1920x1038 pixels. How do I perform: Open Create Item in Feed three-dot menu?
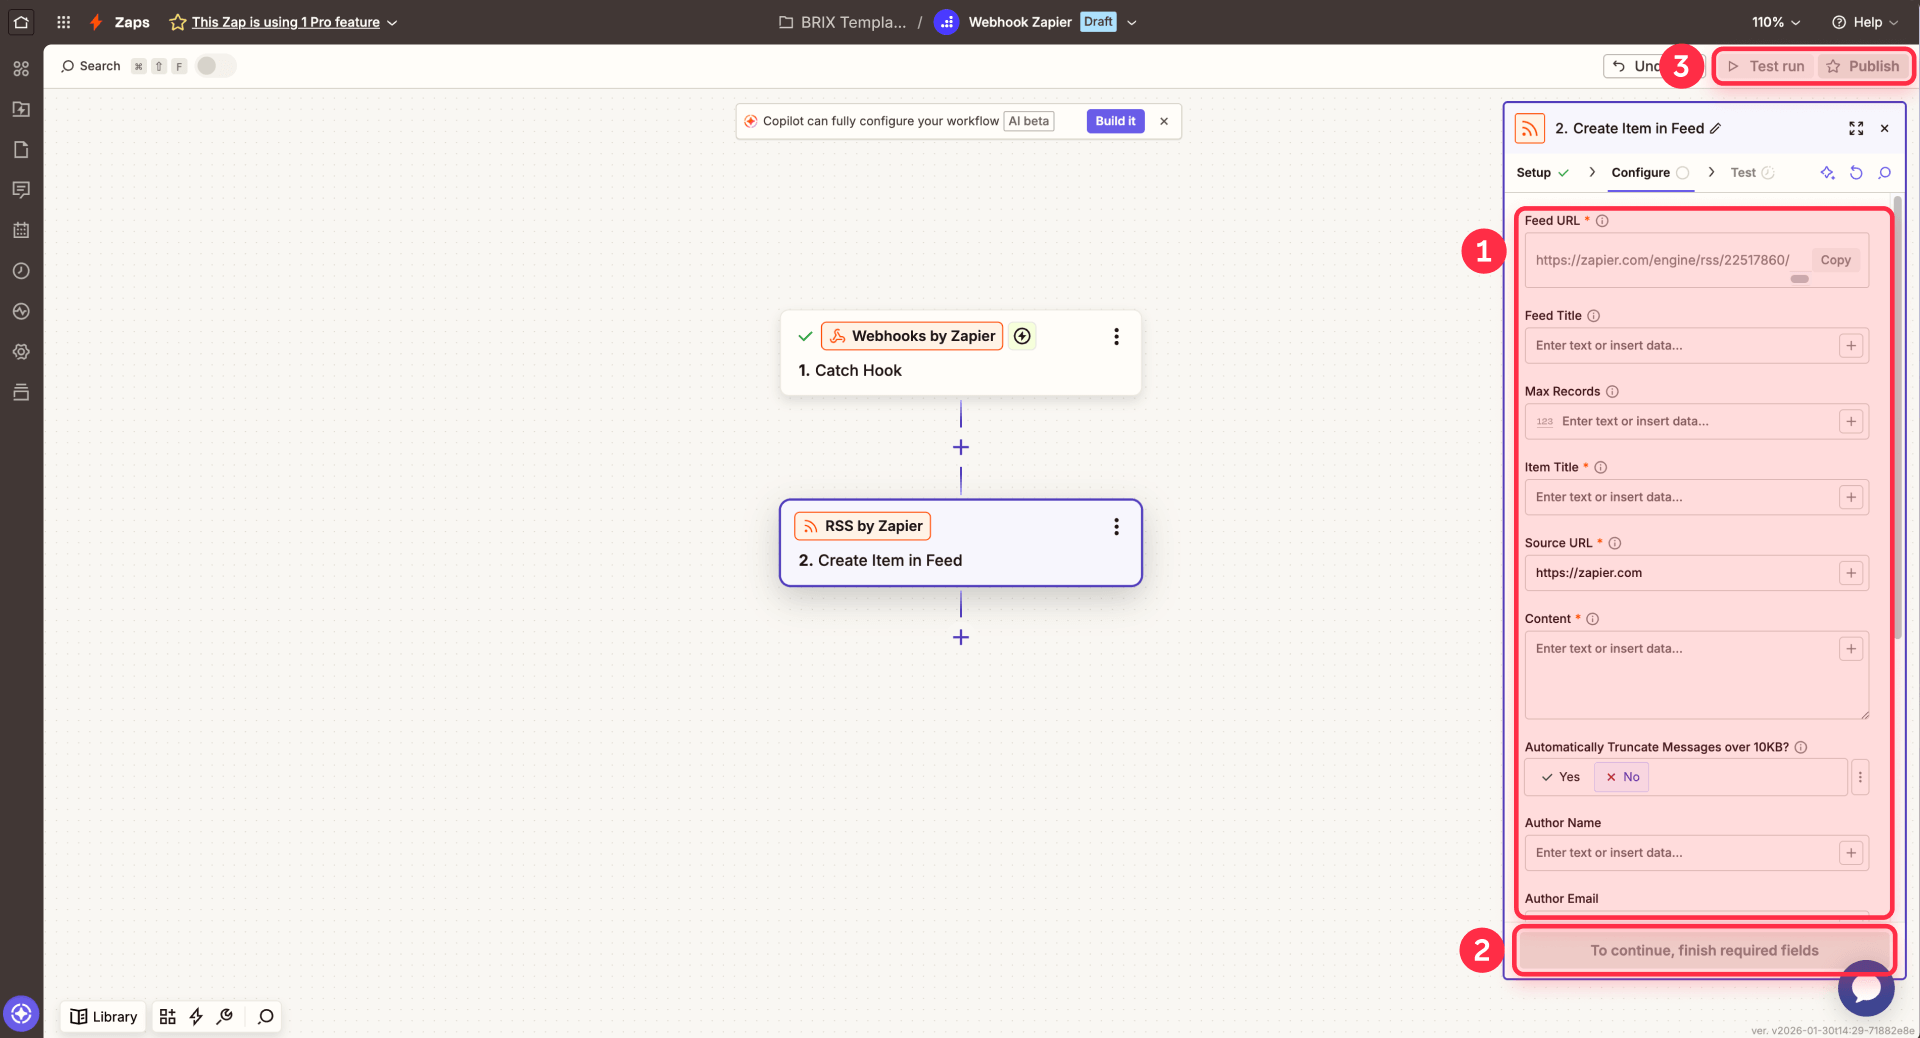click(x=1116, y=527)
